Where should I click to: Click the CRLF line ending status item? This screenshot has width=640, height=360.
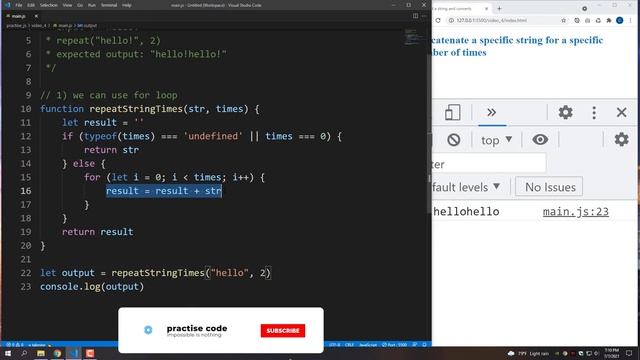click(349, 345)
